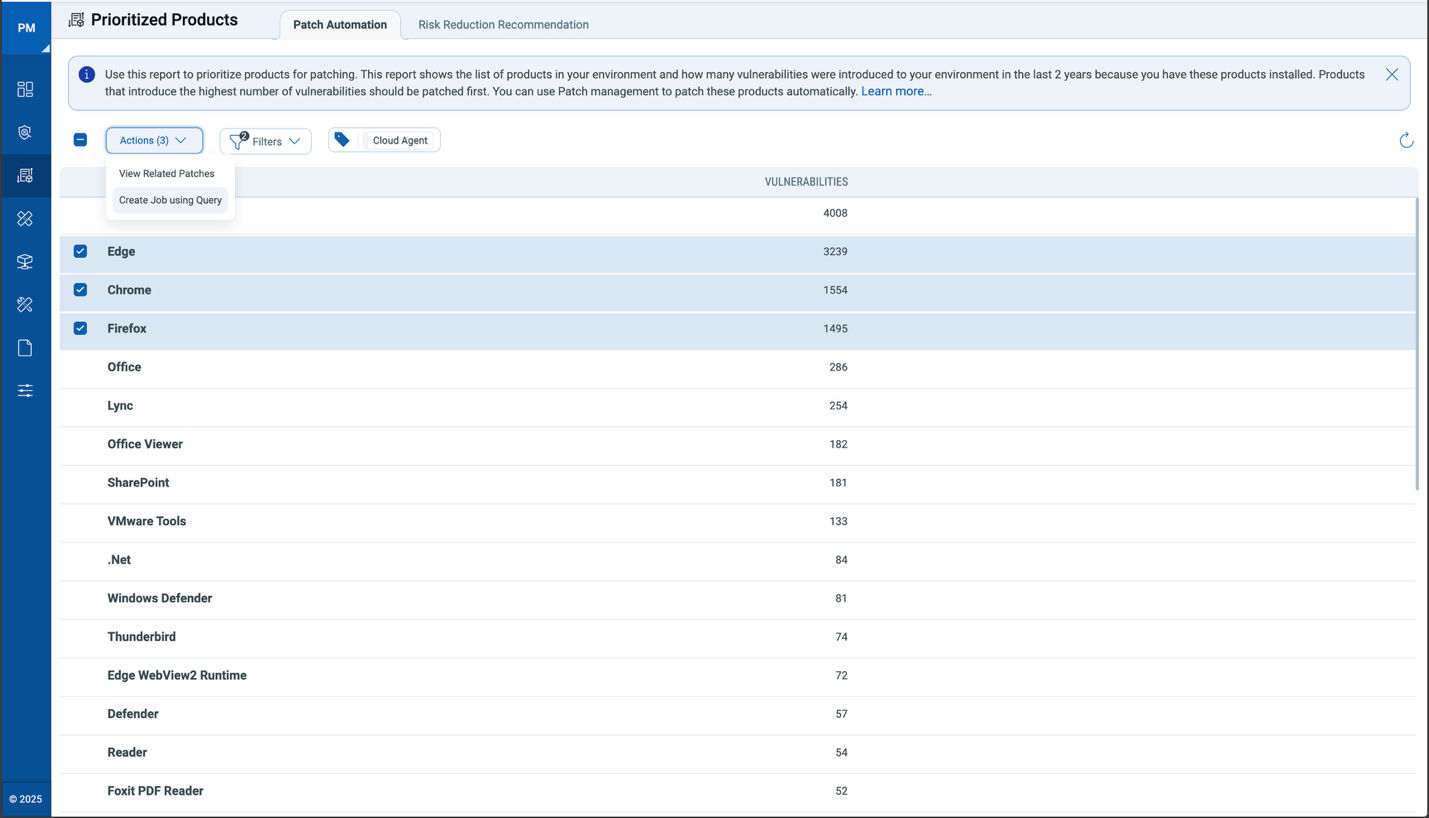Choose Create Job using Query

(170, 200)
